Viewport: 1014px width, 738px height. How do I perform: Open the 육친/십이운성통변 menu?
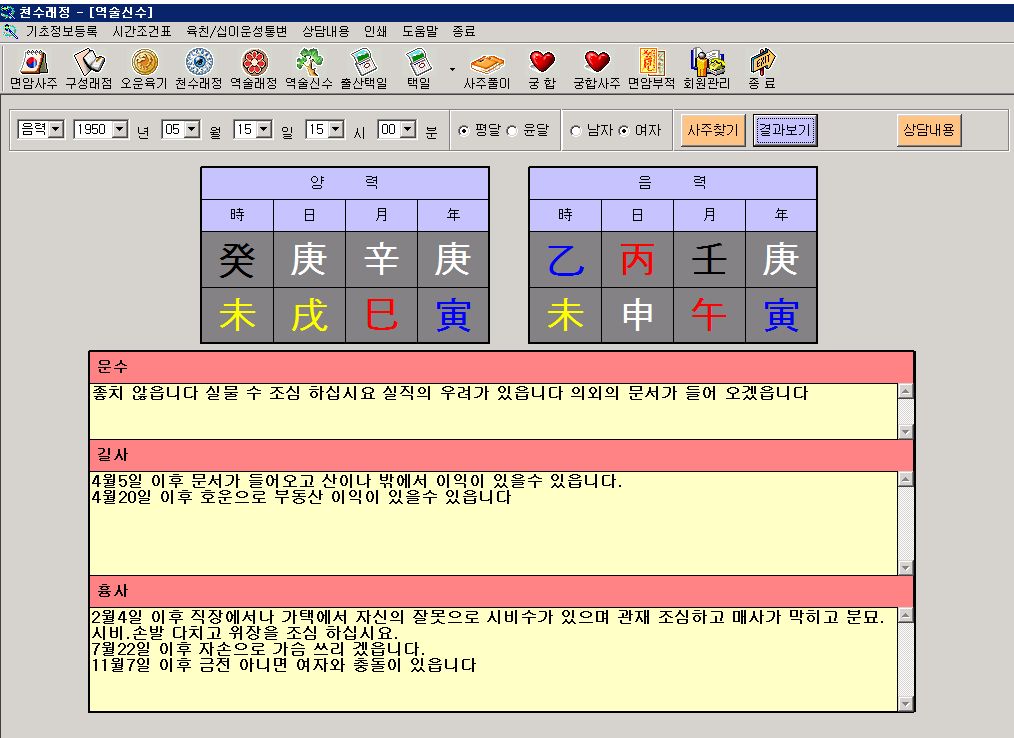coord(237,31)
